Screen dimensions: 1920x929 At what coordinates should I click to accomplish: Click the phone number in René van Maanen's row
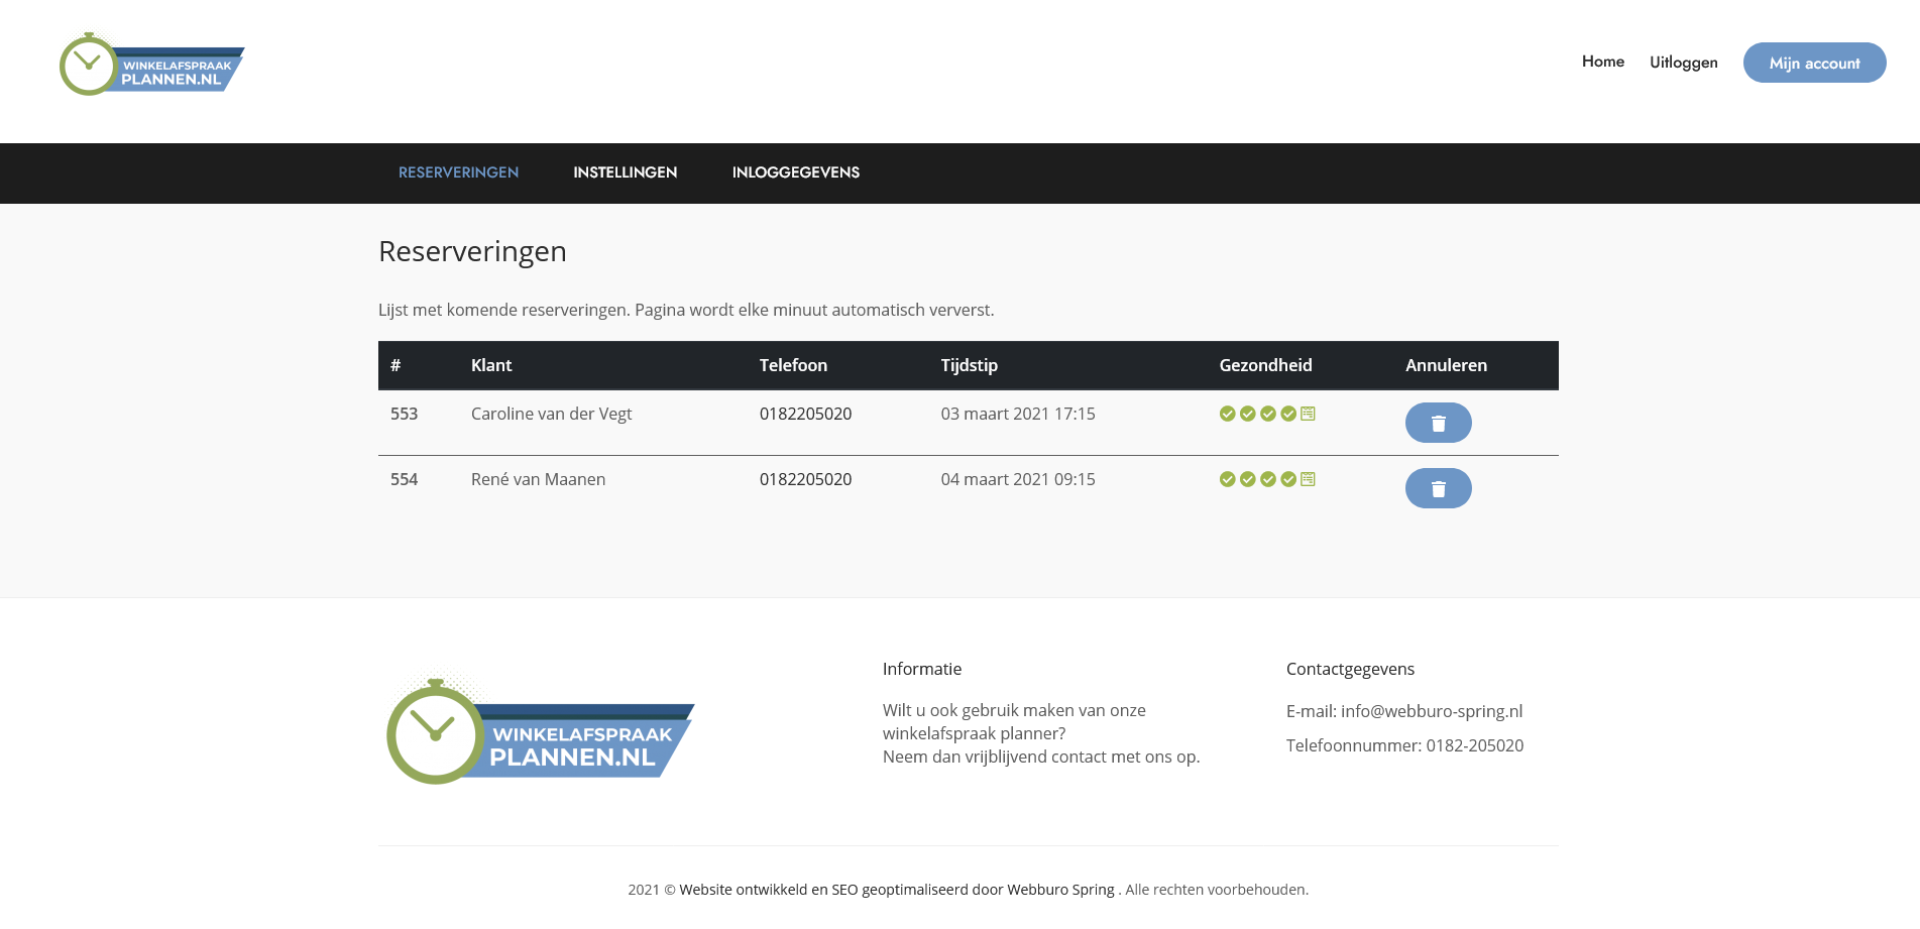pos(805,480)
